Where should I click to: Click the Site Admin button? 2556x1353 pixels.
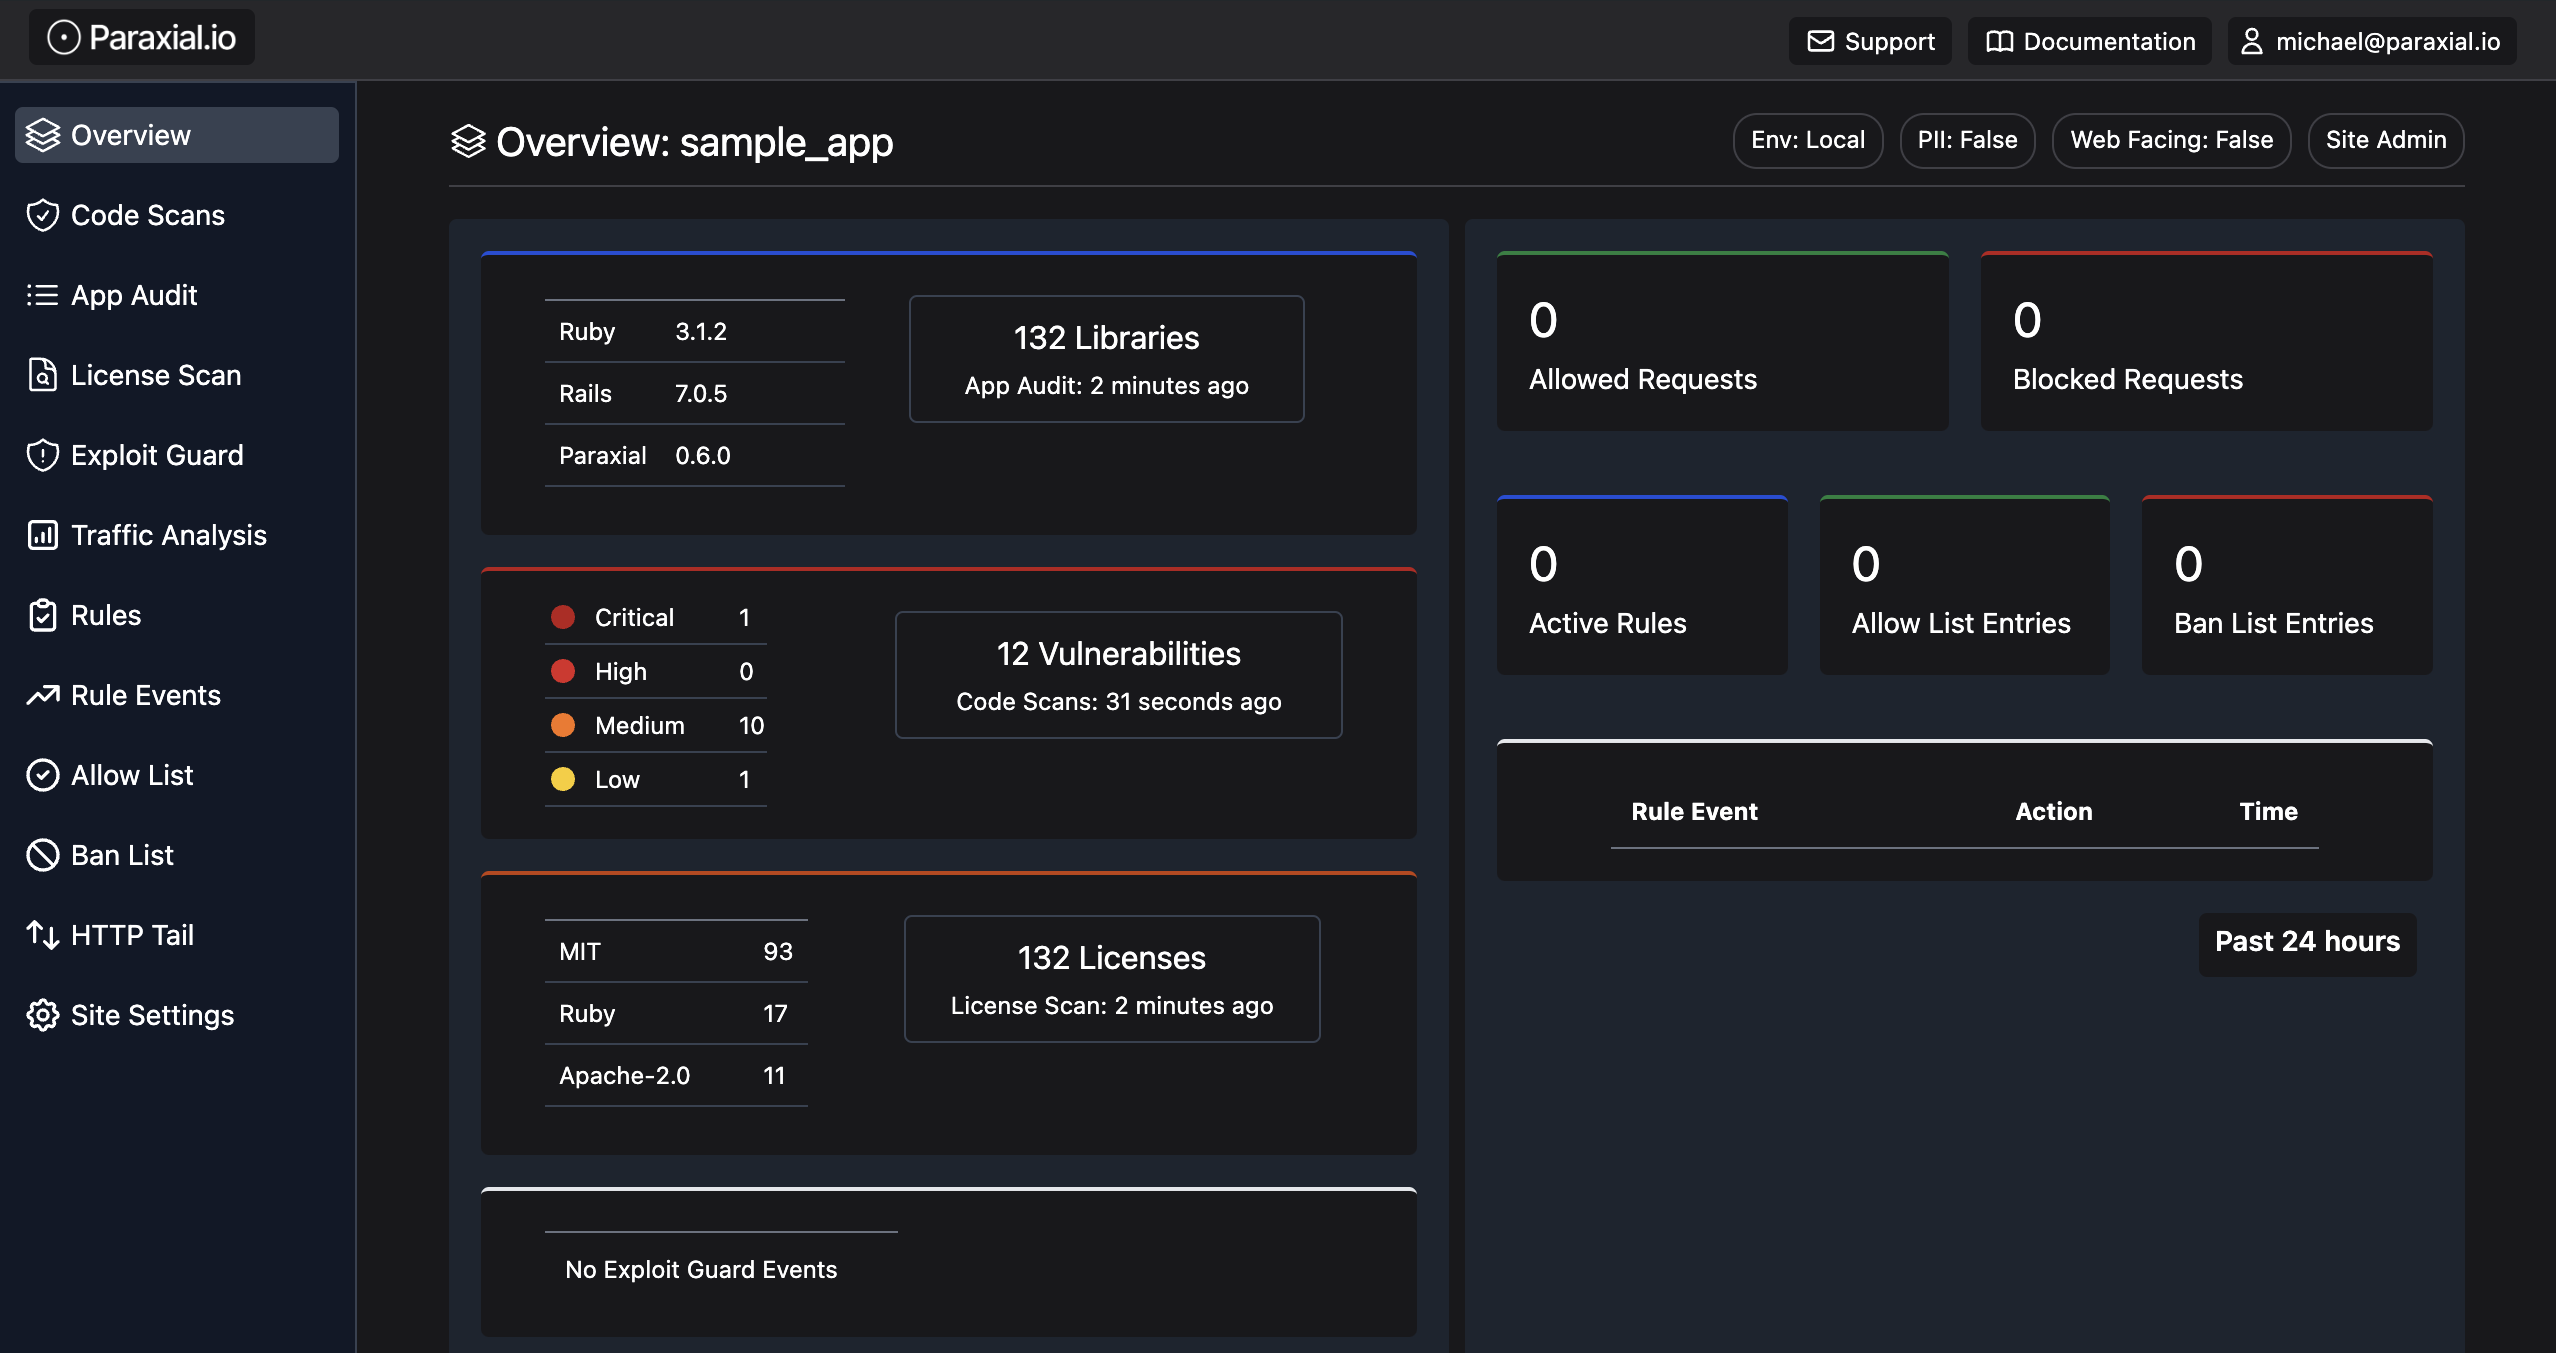tap(2386, 140)
